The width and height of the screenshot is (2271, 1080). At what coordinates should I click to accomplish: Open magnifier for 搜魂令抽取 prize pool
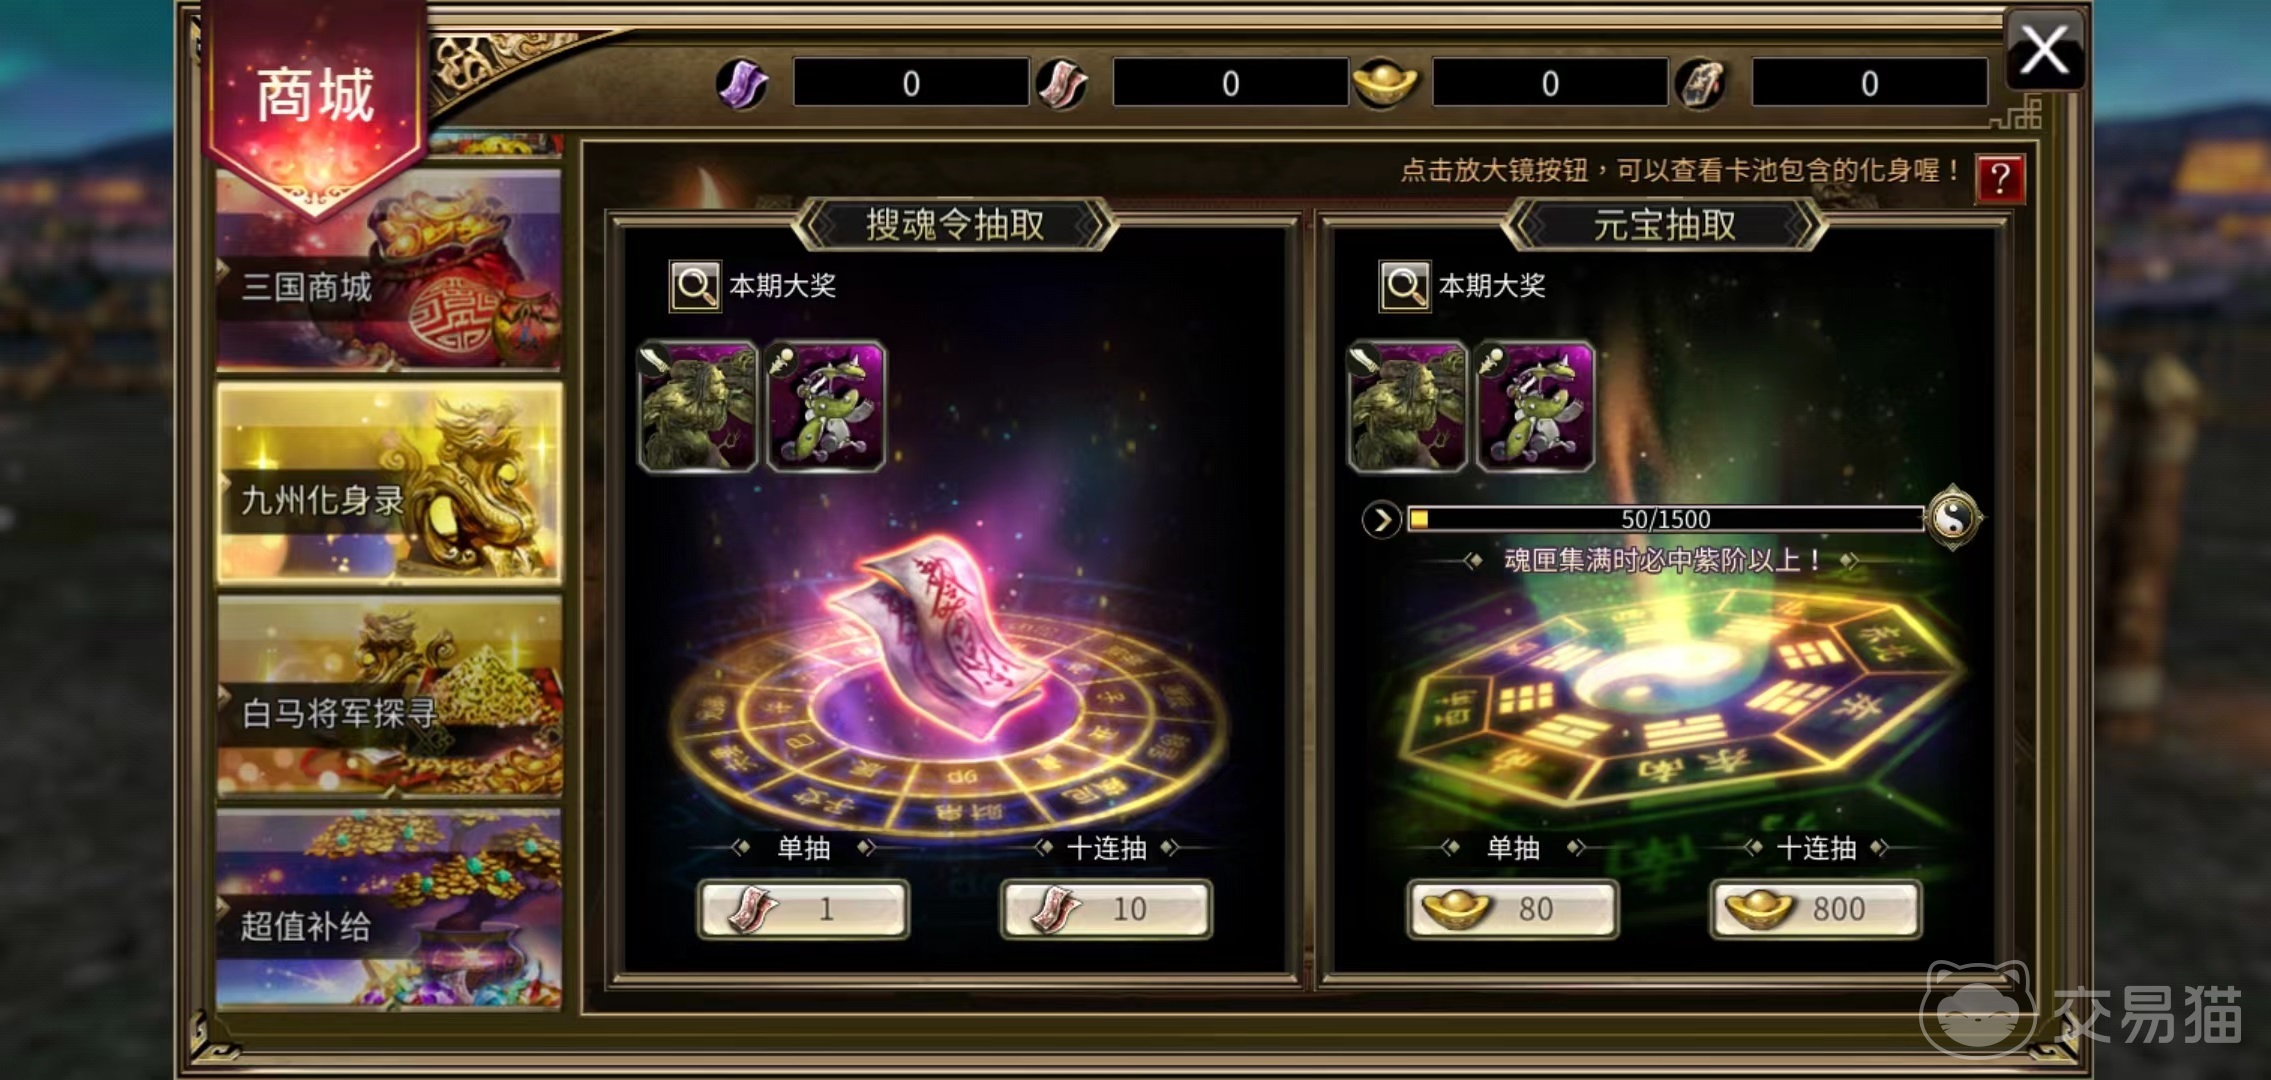(x=695, y=287)
